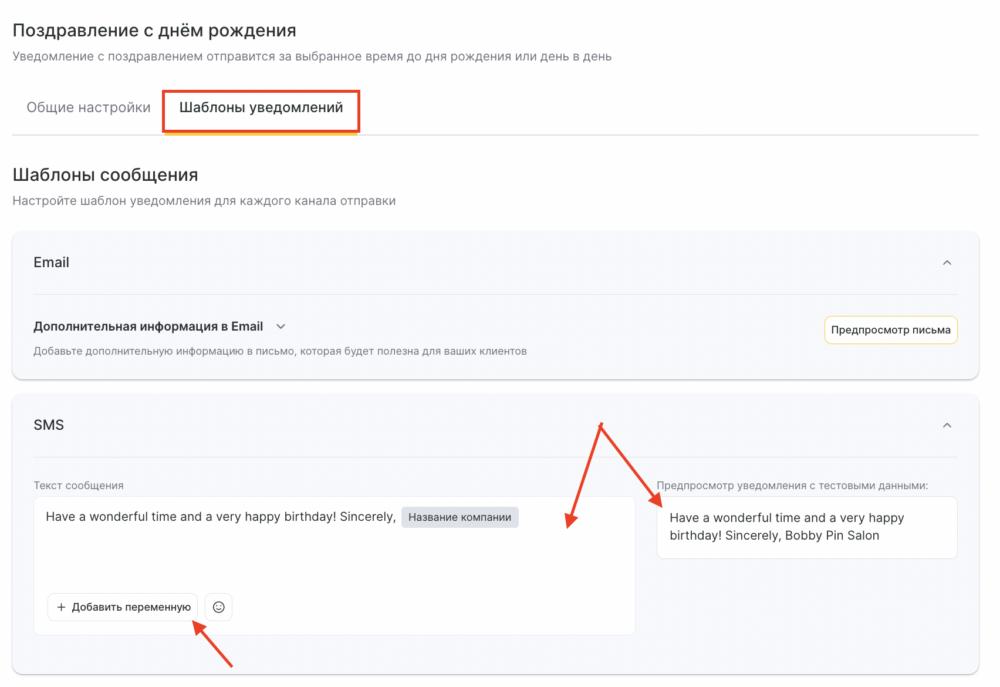Click the SMS notification preview box
The height and width of the screenshot is (687, 1000).
click(x=807, y=527)
